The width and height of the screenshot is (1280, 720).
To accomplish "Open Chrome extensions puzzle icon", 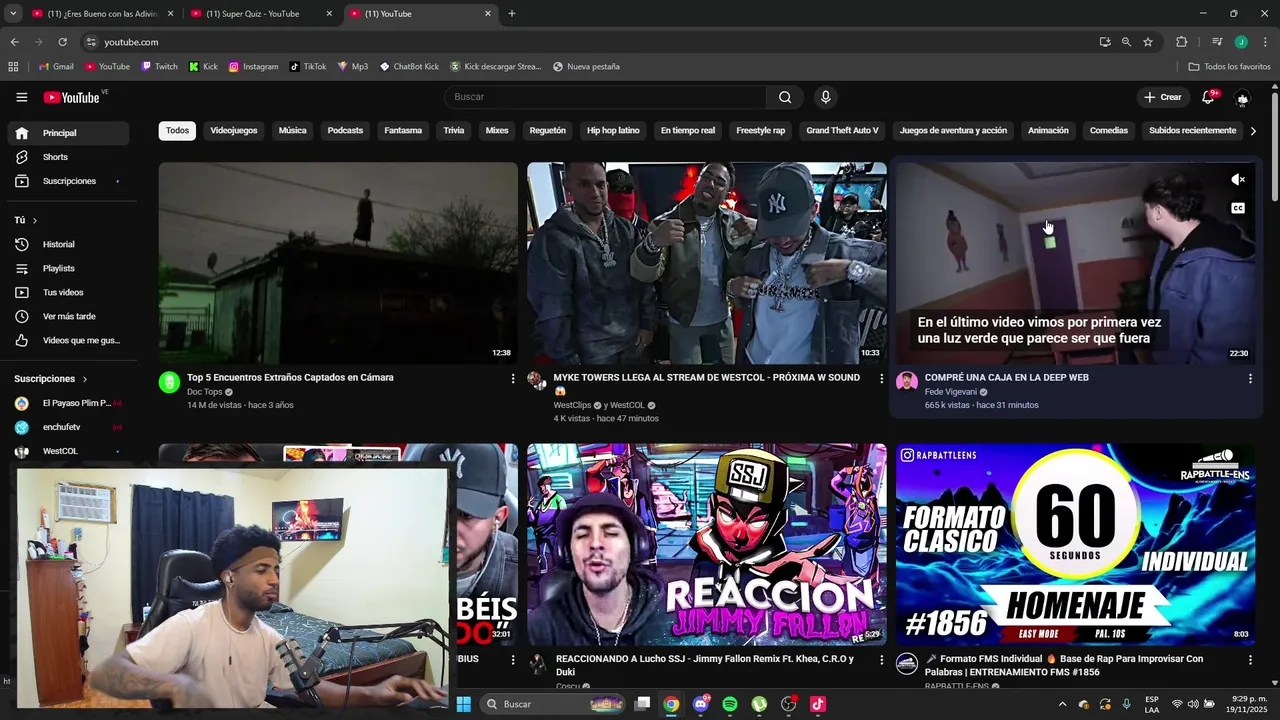I will point(1182,42).
